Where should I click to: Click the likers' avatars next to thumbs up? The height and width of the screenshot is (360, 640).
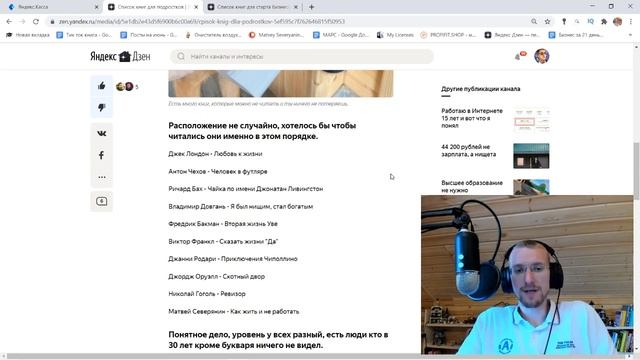[x=125, y=87]
